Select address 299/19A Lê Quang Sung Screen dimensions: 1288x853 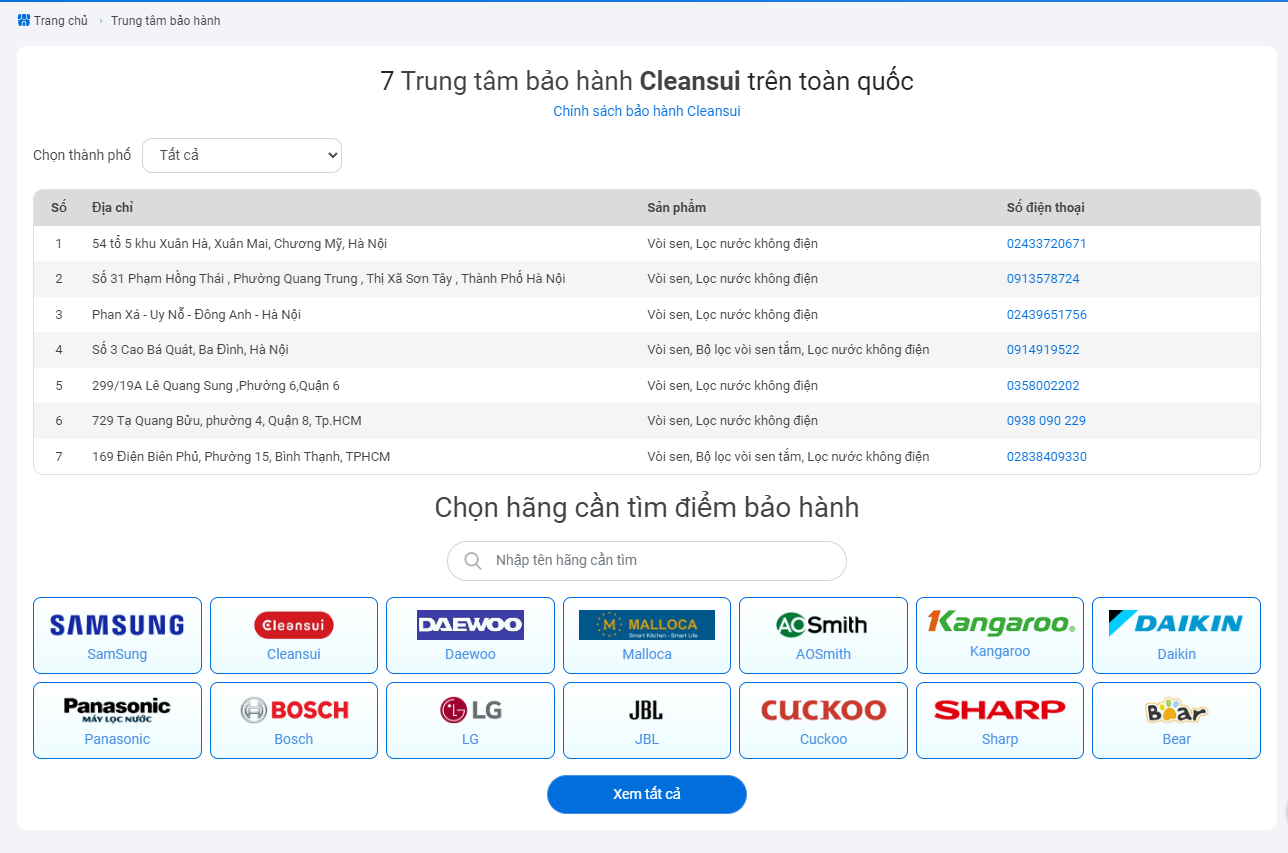pyautogui.click(x=216, y=386)
